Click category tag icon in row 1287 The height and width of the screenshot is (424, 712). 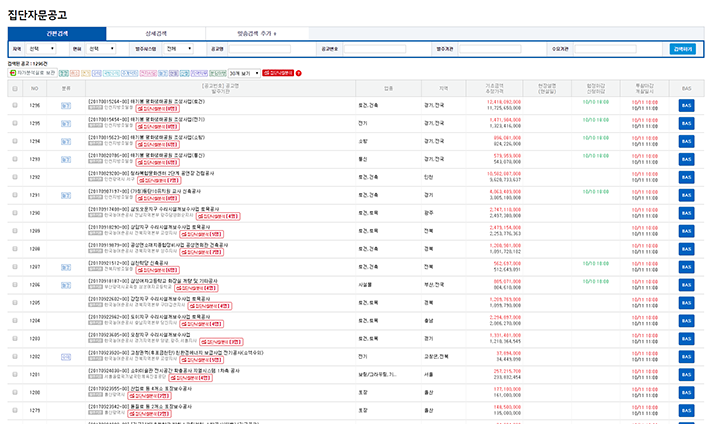66,267
